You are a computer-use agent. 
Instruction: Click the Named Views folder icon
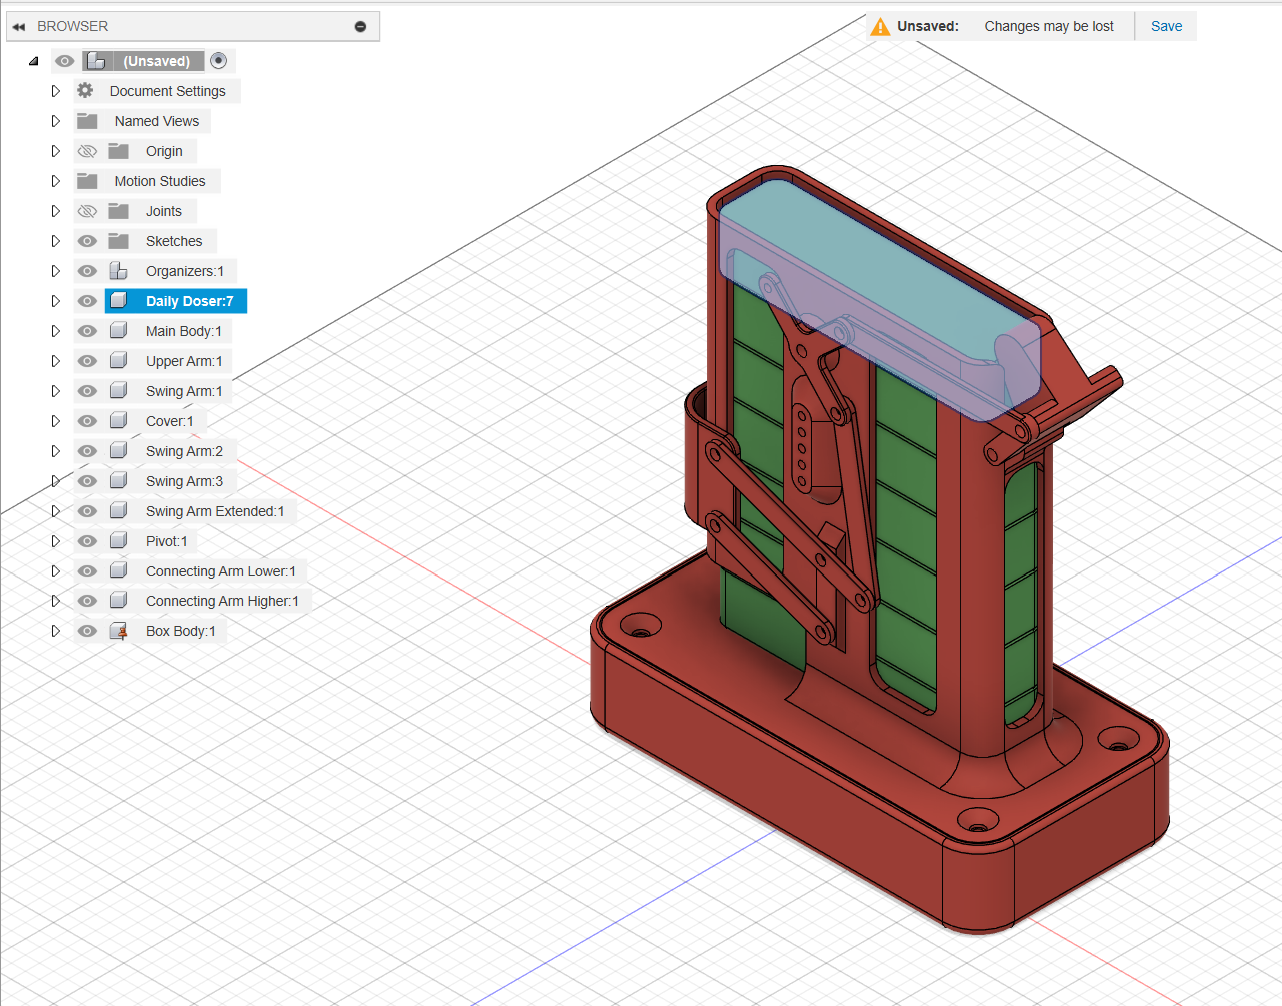coord(87,121)
